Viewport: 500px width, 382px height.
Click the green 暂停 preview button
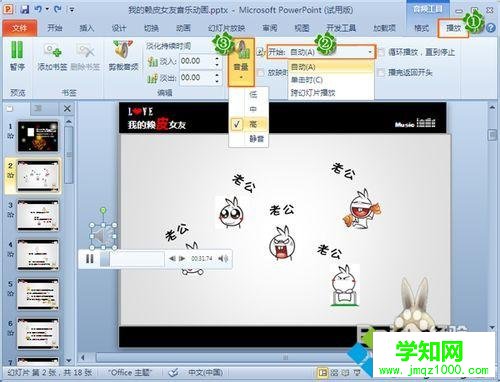click(x=17, y=56)
